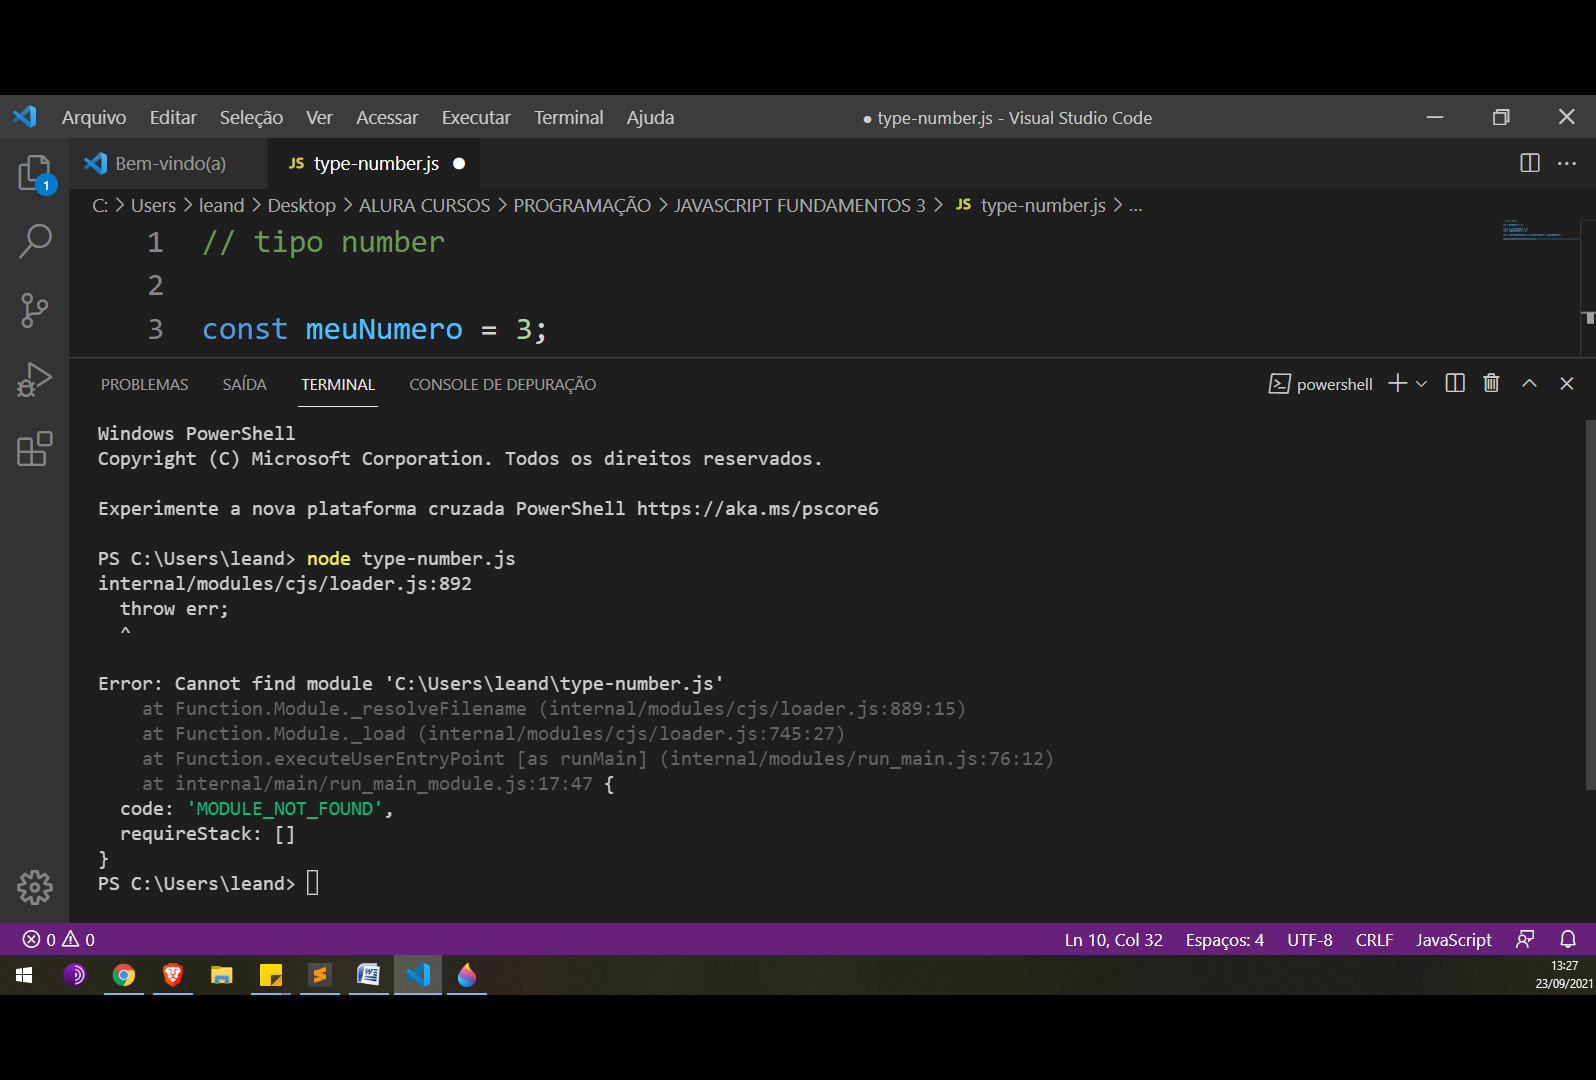Change language mode via JavaScript status

pyautogui.click(x=1453, y=940)
